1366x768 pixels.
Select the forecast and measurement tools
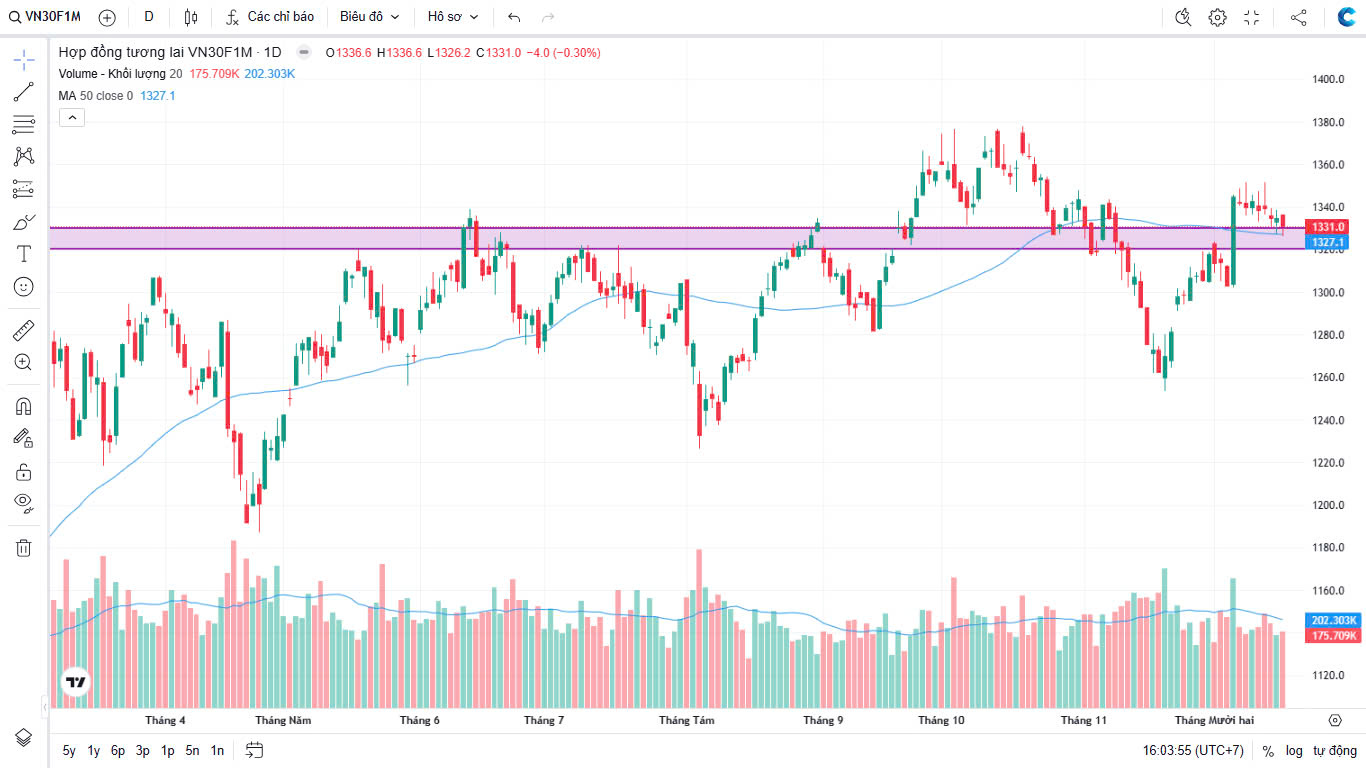click(24, 189)
